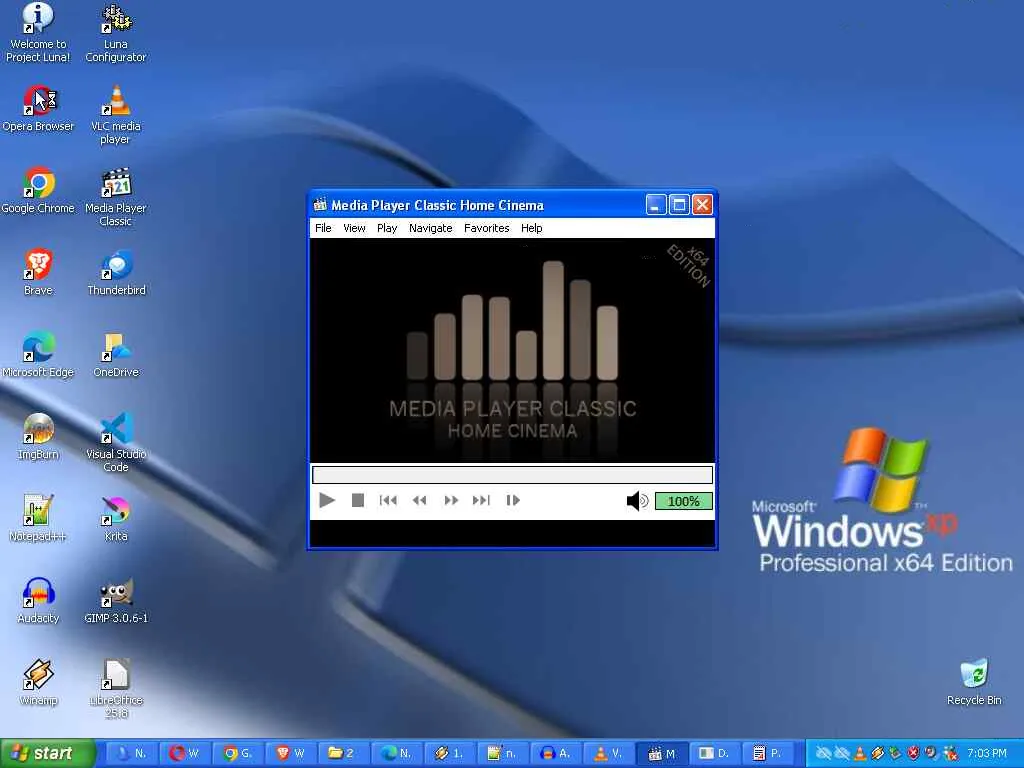1024x768 pixels.
Task: Click red security shield tray icon
Action: point(914,754)
